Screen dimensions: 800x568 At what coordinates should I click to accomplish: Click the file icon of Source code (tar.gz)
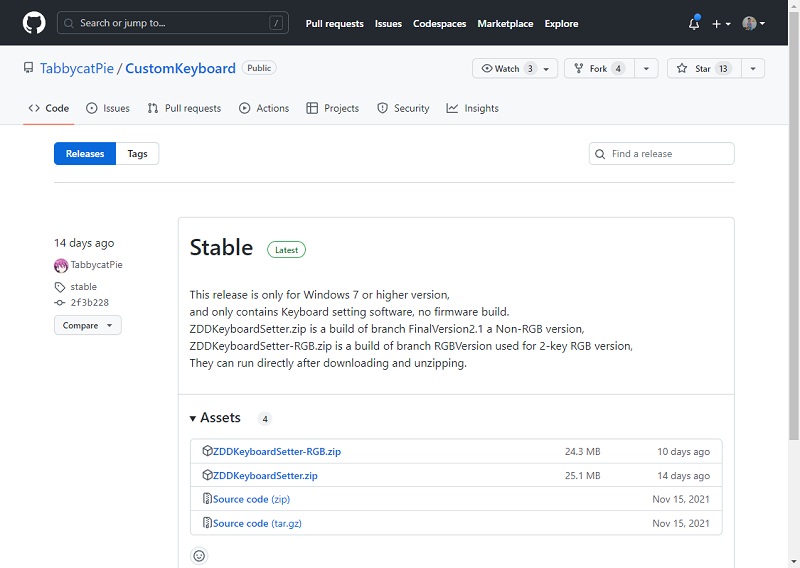click(x=207, y=523)
